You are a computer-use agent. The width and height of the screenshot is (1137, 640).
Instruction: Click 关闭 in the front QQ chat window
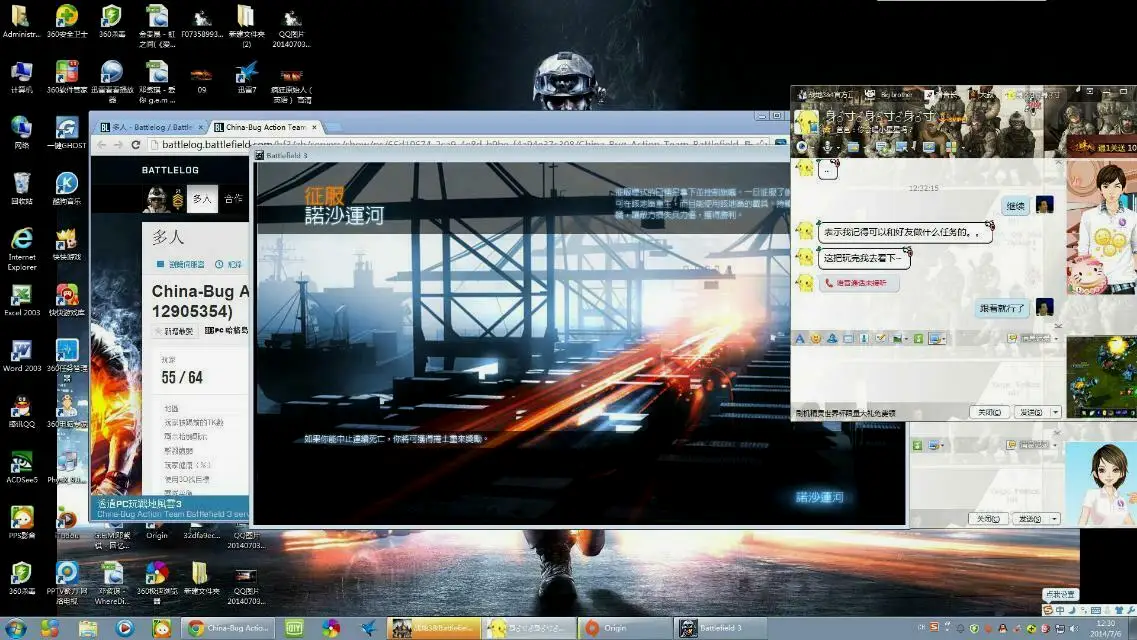pos(989,412)
